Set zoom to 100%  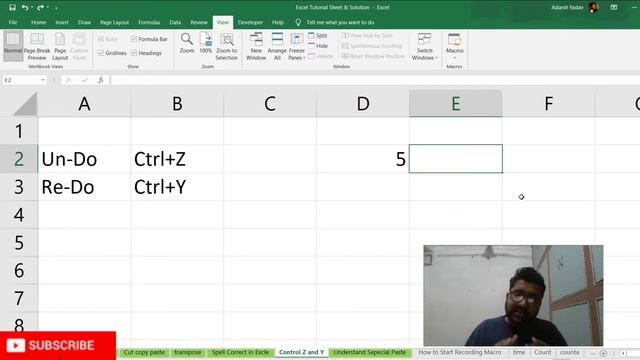[206, 43]
